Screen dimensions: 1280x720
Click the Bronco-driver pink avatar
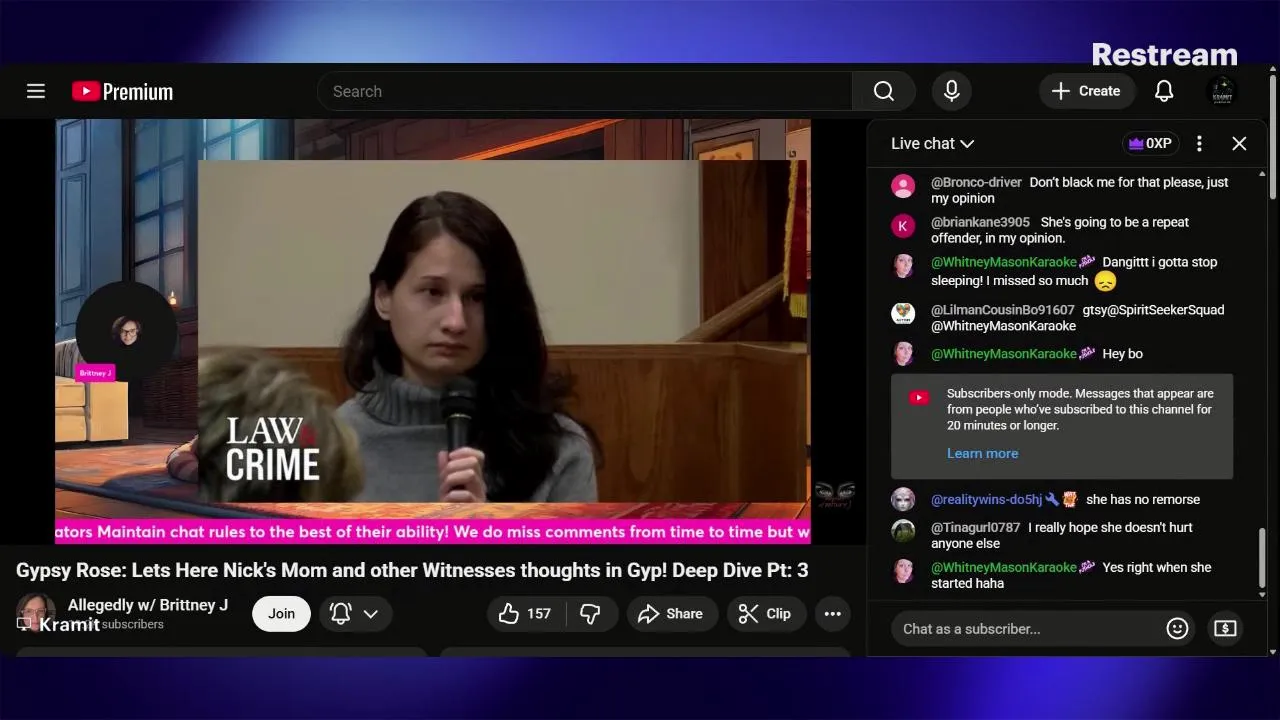[903, 186]
